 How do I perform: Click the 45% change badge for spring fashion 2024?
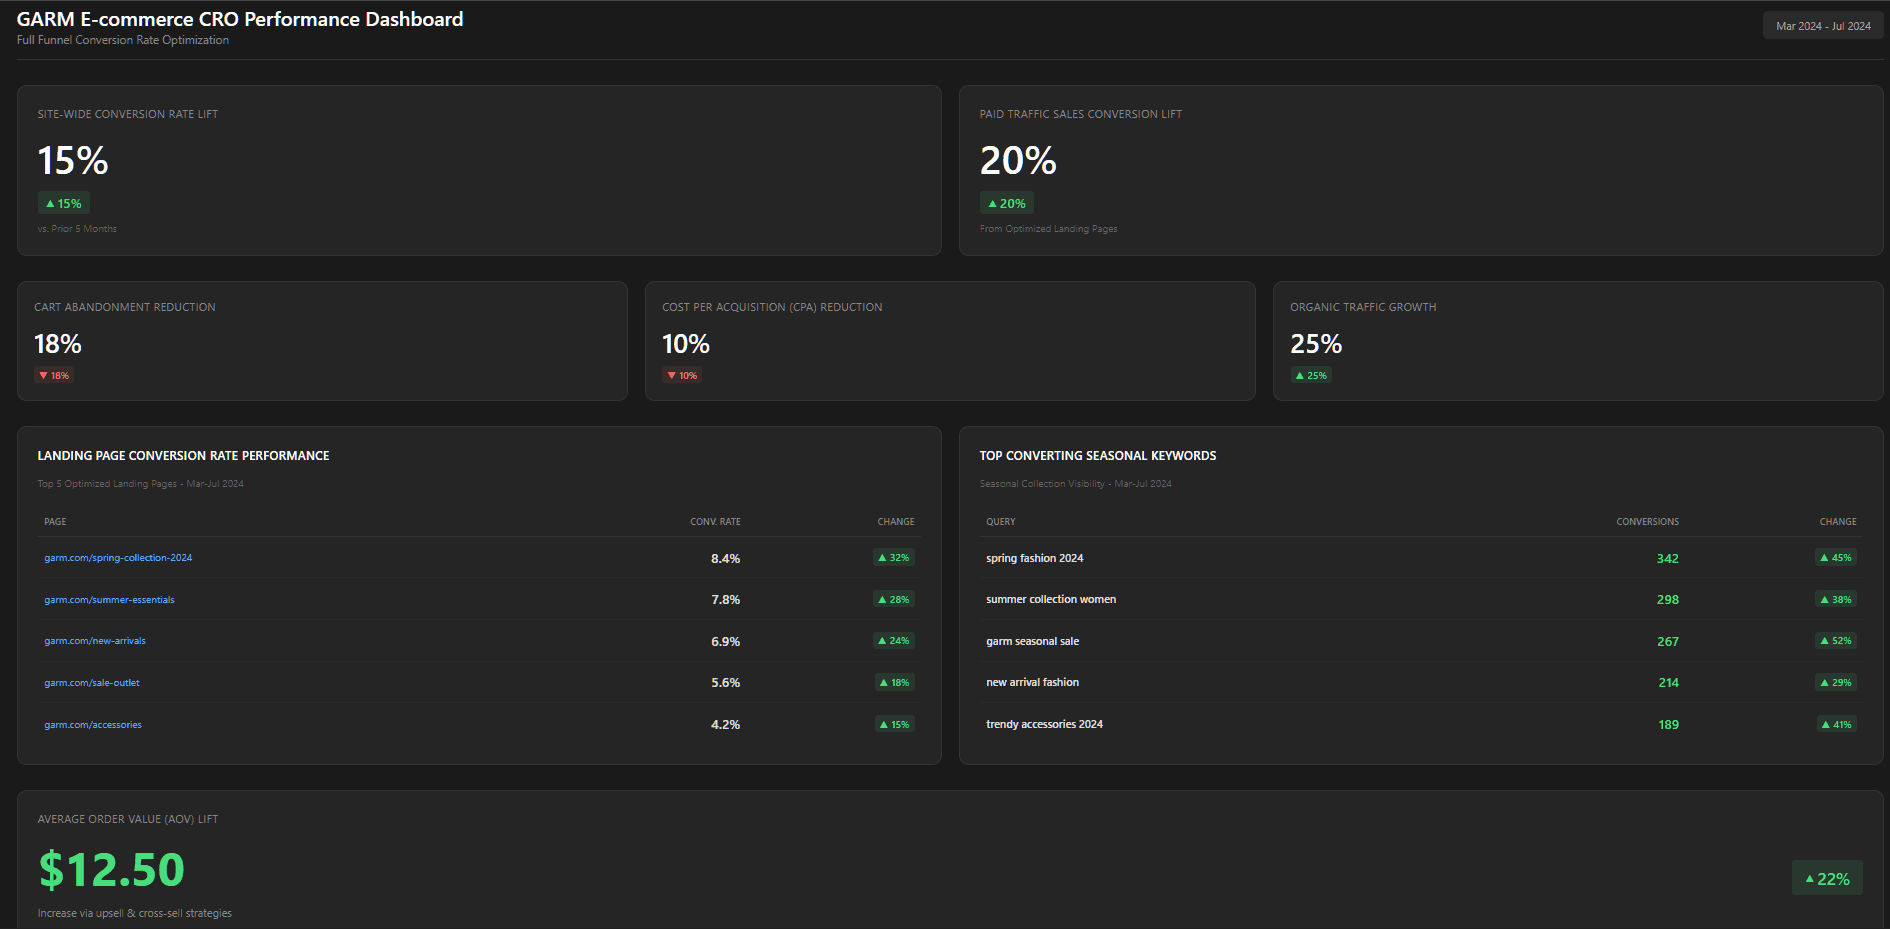pos(1836,558)
